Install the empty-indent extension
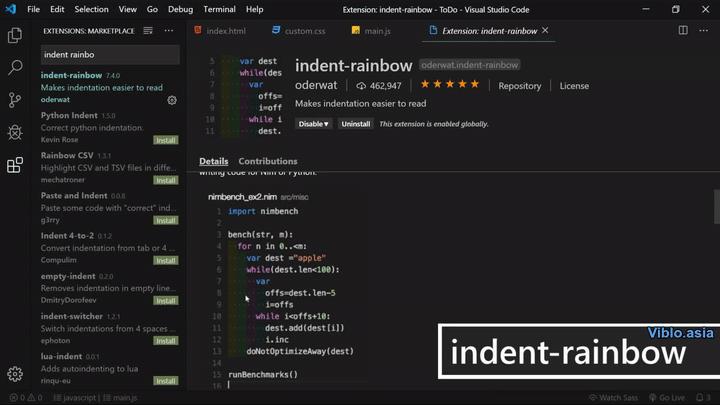The height and width of the screenshot is (405, 720). click(166, 301)
